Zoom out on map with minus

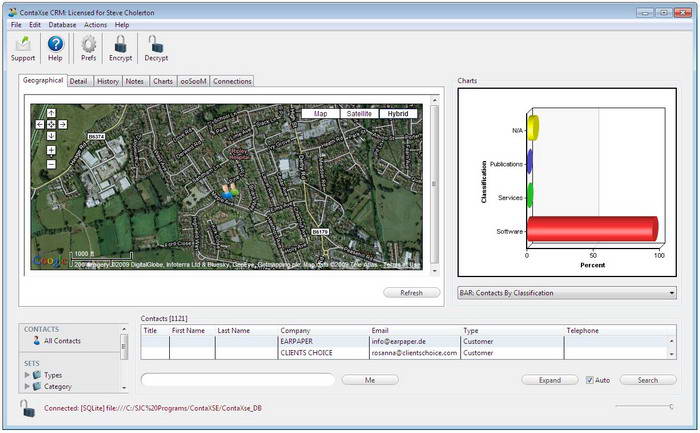tap(51, 165)
